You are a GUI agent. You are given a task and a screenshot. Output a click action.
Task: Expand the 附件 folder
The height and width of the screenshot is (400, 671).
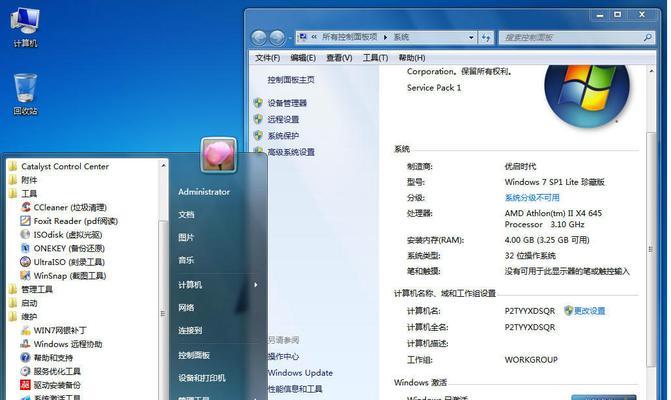pos(23,180)
